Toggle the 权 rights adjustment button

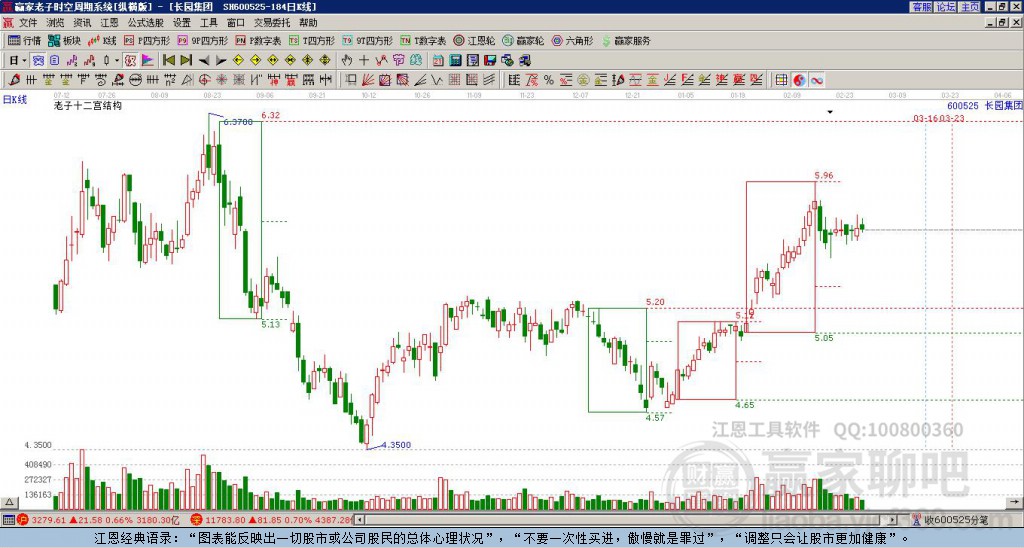click(130, 61)
